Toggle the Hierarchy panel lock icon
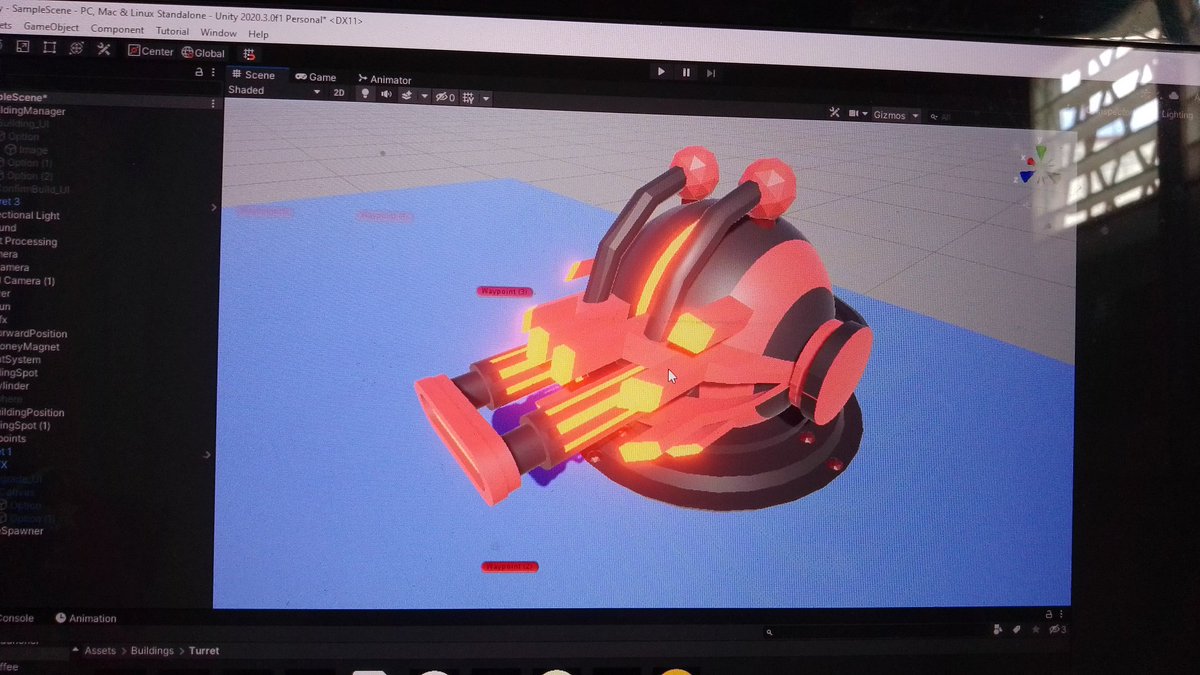 [x=199, y=73]
